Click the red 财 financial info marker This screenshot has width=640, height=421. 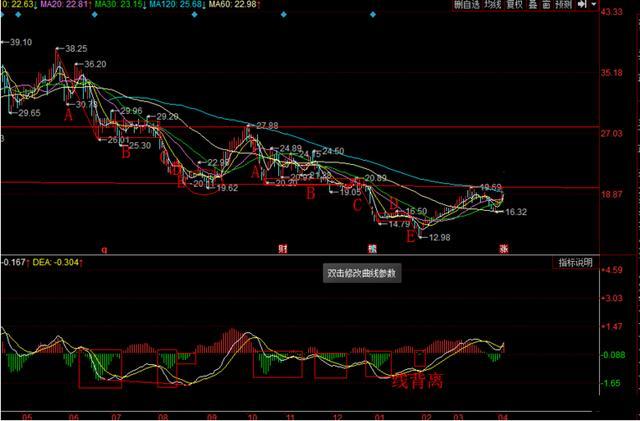point(282,249)
